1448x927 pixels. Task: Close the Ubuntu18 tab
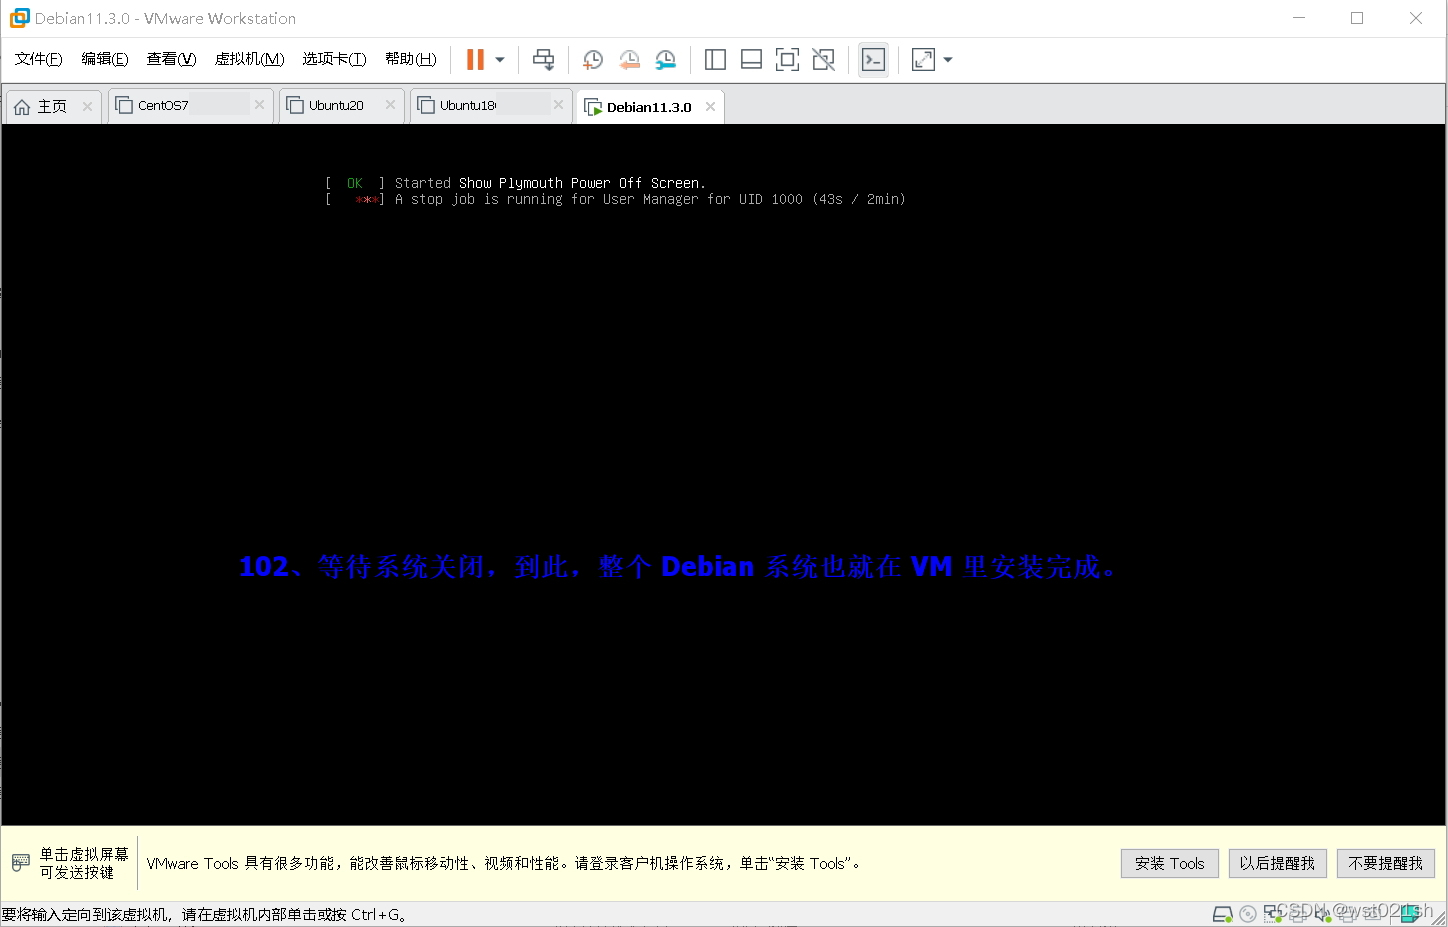tap(558, 105)
